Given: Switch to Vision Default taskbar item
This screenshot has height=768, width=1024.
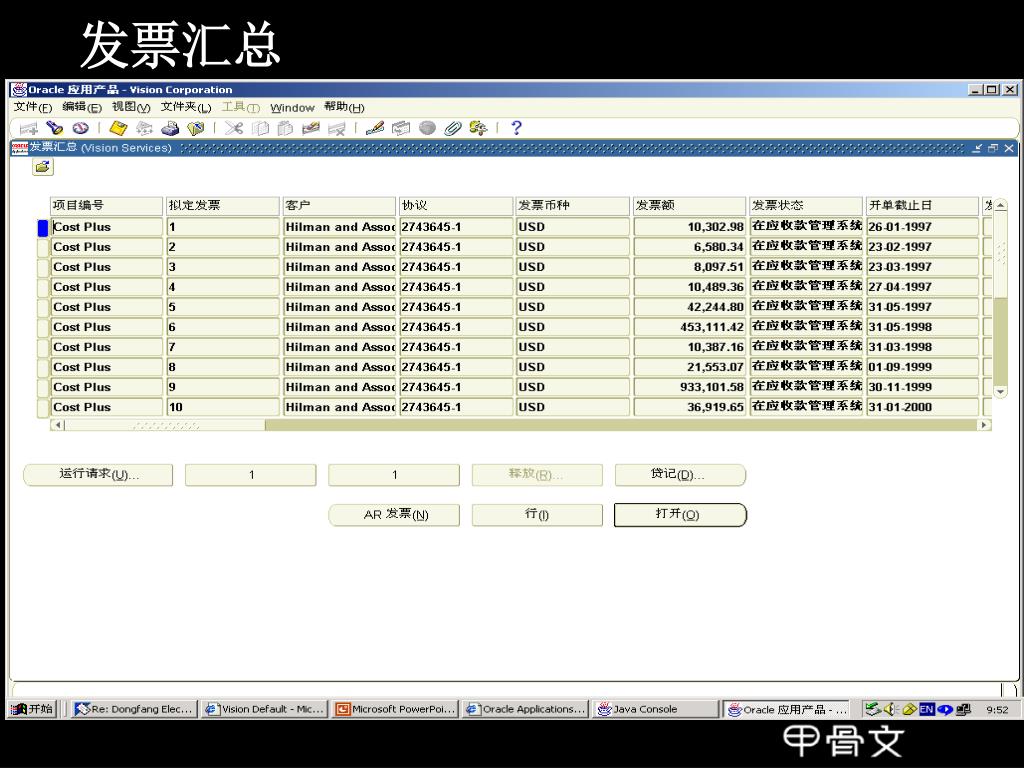Looking at the screenshot, I should (x=264, y=709).
